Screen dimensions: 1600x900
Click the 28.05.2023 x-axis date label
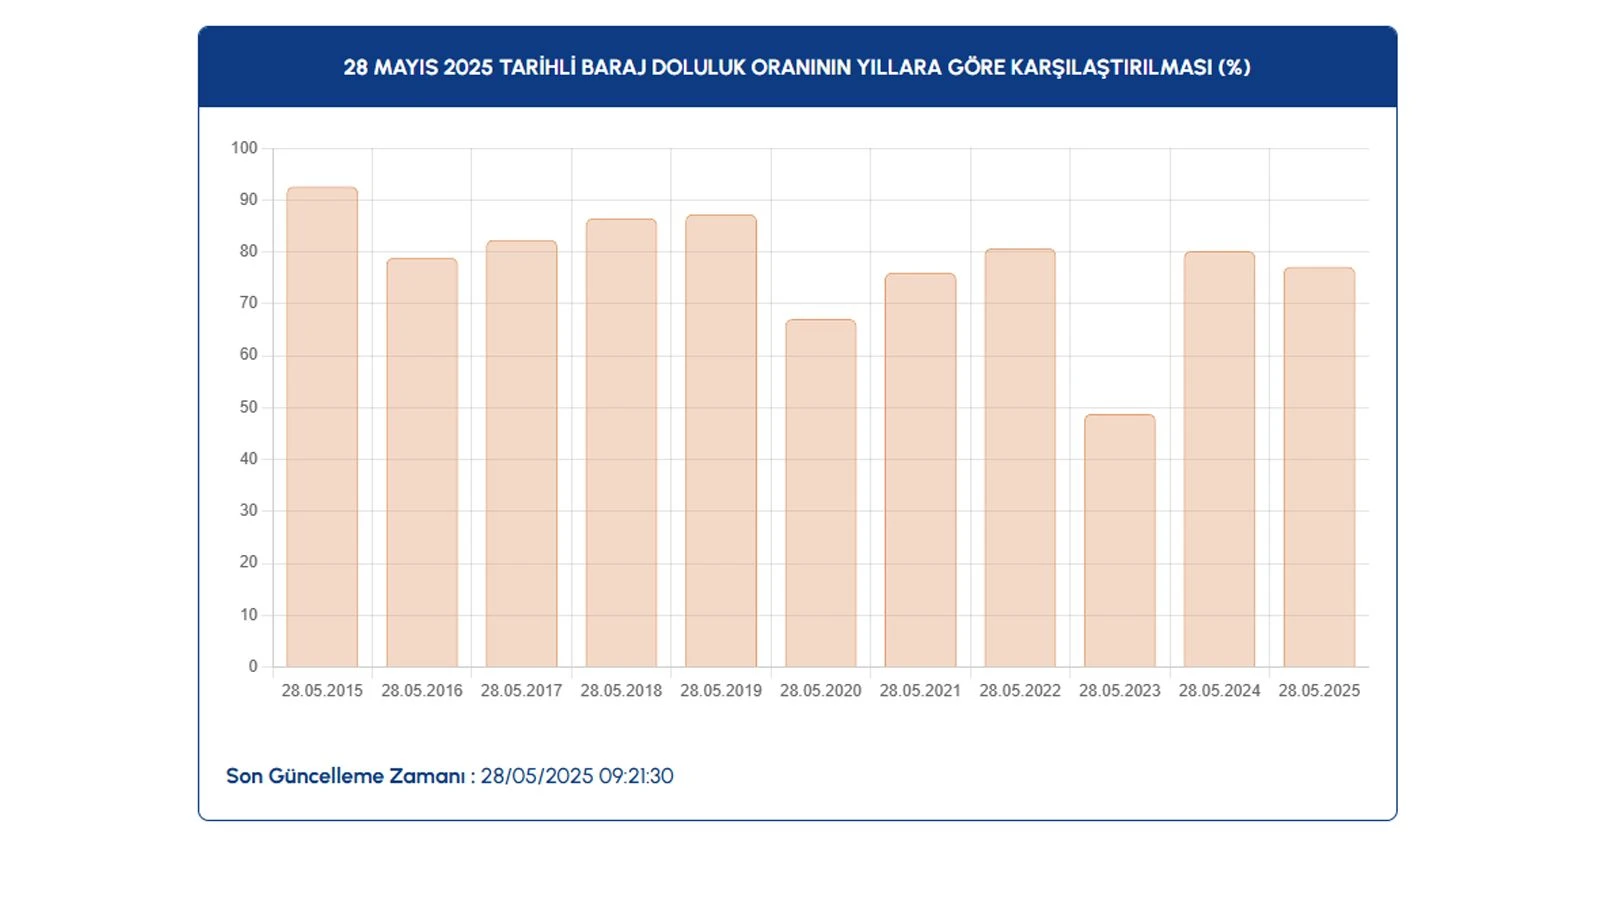pyautogui.click(x=1119, y=690)
